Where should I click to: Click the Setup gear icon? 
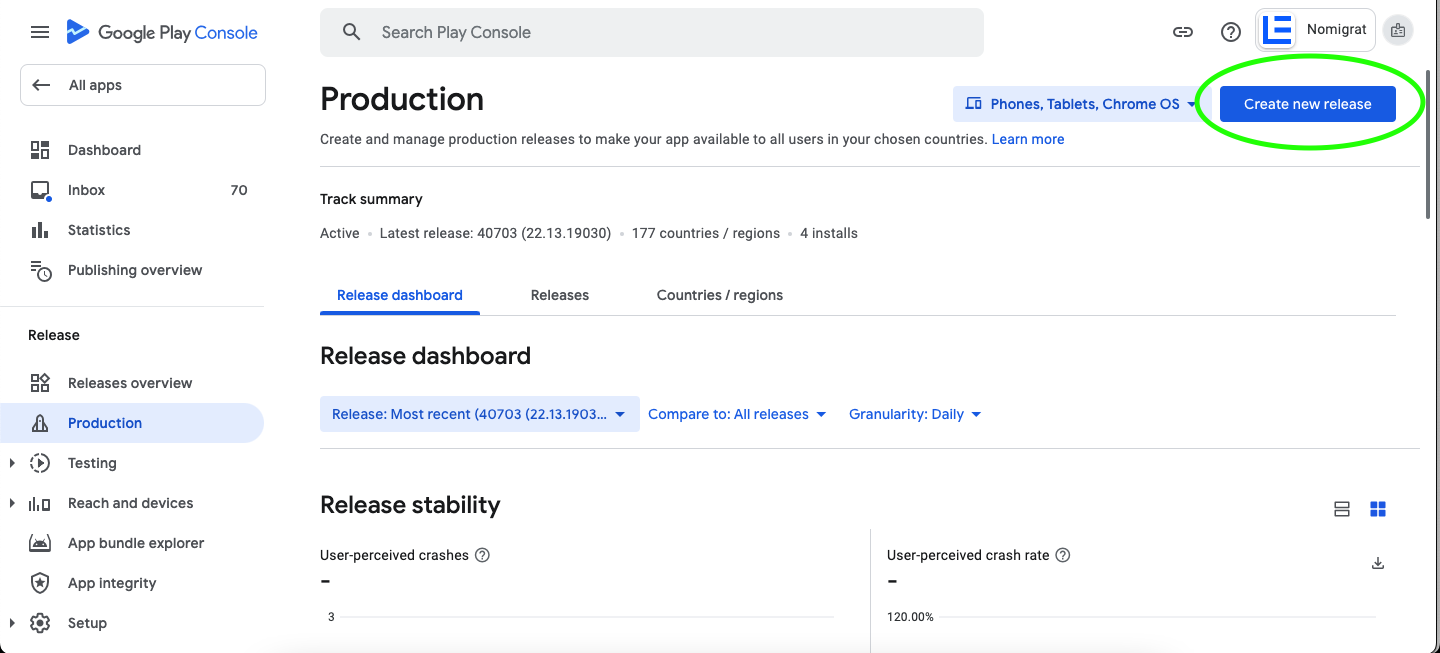pyautogui.click(x=40, y=623)
